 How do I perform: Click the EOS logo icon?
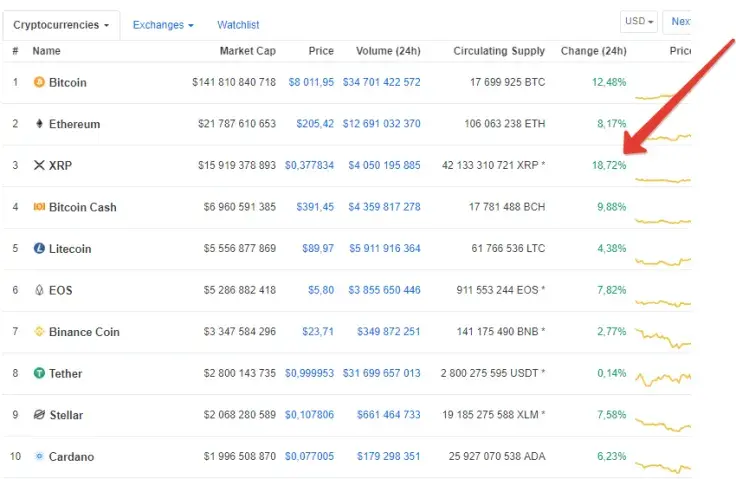(x=39, y=290)
